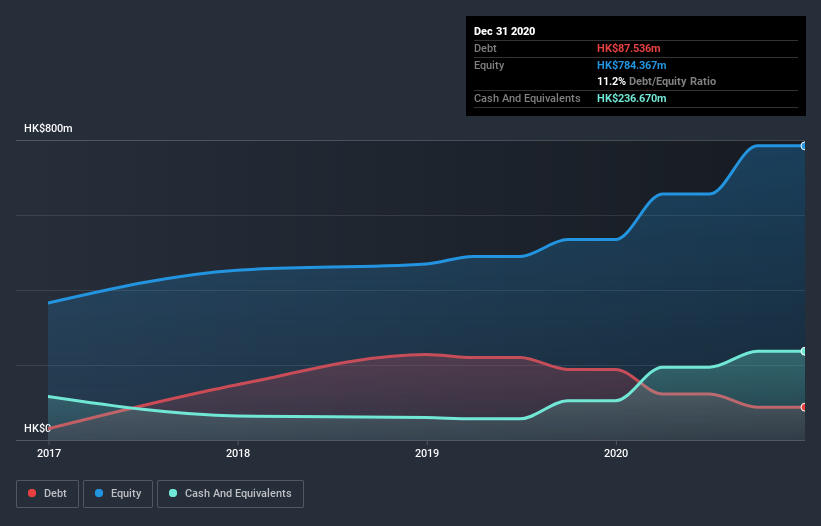Image resolution: width=821 pixels, height=526 pixels.
Task: Click the Cash end-point marker
Action: pos(804,351)
